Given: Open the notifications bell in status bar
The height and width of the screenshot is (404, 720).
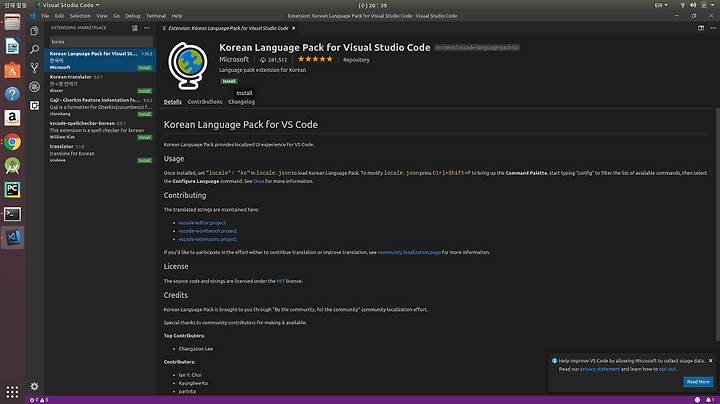Looking at the screenshot, I should tap(710, 400).
